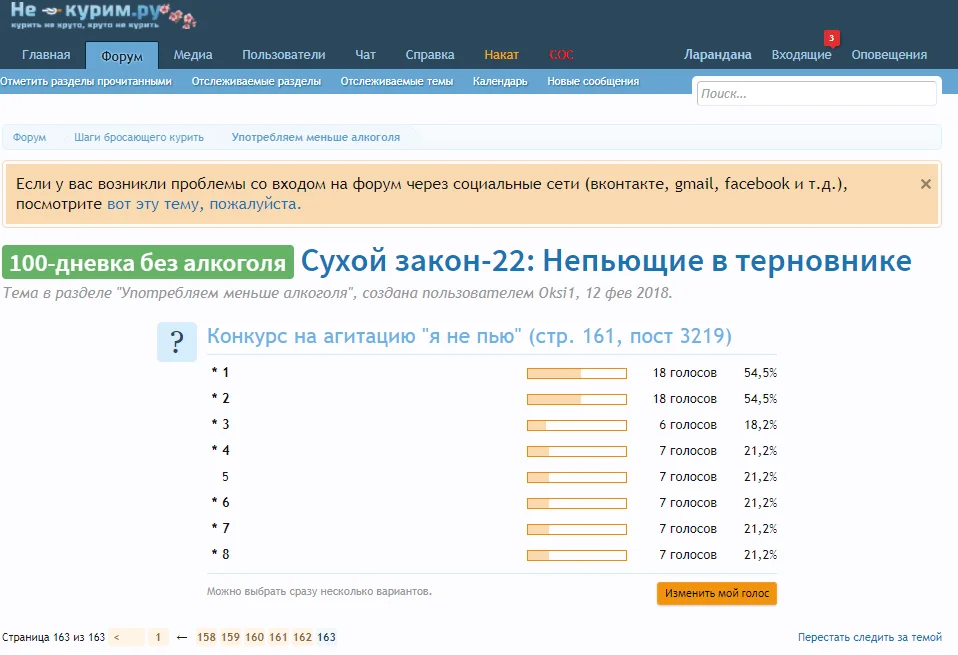Open the Чат tab
The image size is (958, 655).
365,55
